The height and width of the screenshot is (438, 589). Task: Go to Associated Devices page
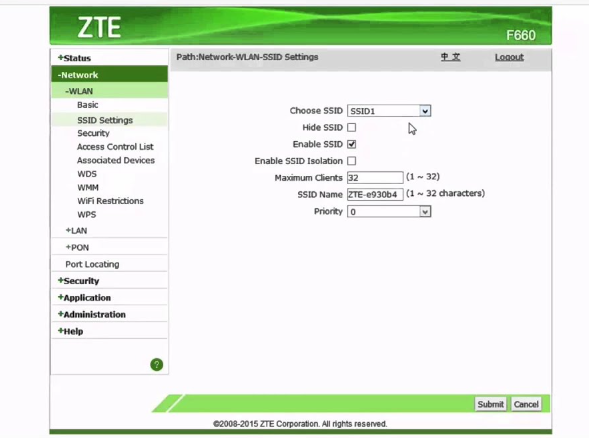point(116,160)
